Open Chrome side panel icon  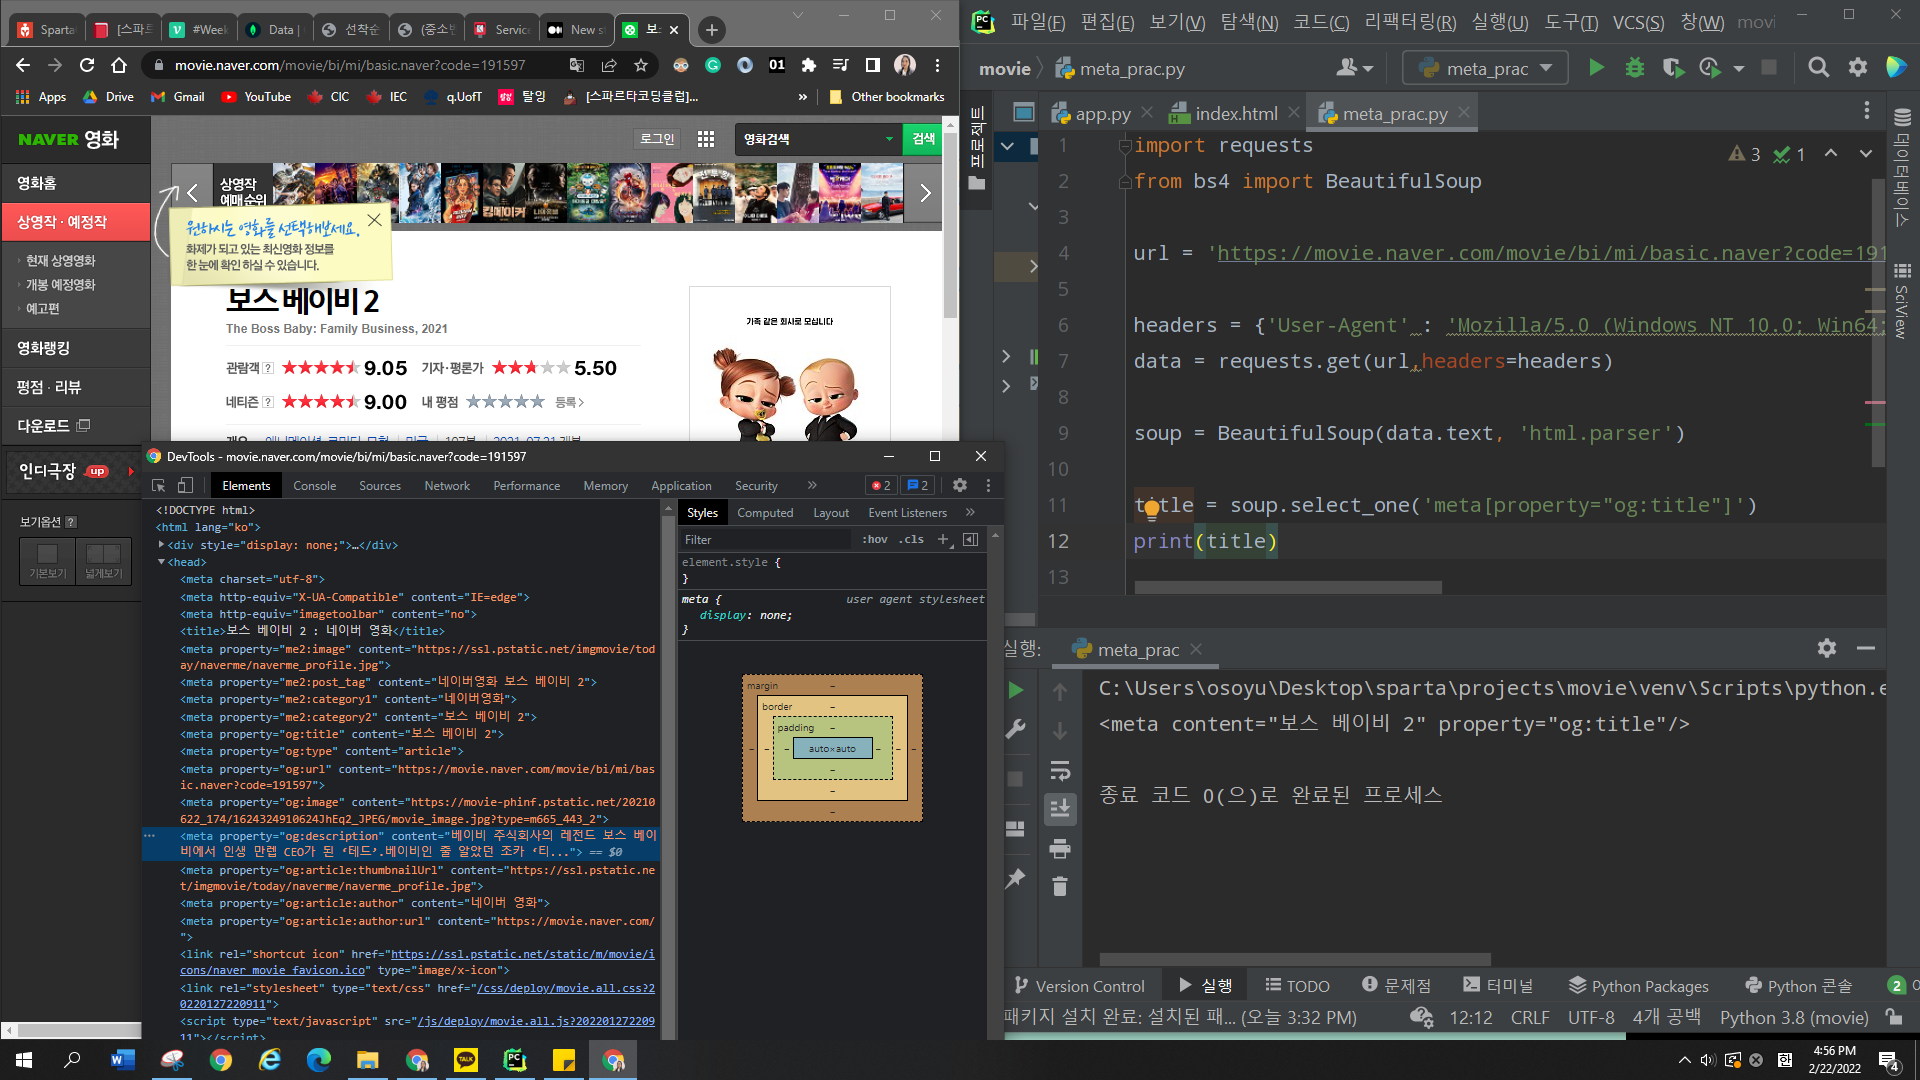coord(872,65)
